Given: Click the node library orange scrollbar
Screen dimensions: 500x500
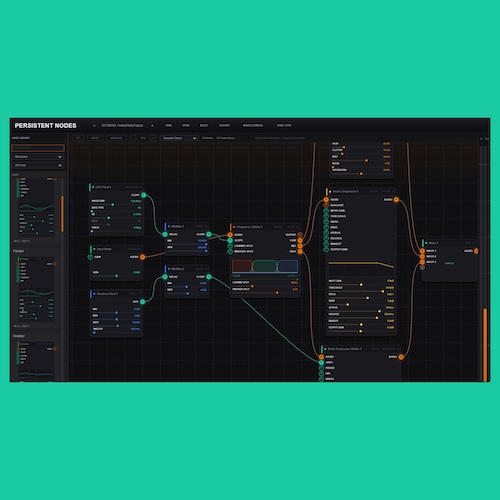Looking at the screenshot, I should [x=62, y=214].
